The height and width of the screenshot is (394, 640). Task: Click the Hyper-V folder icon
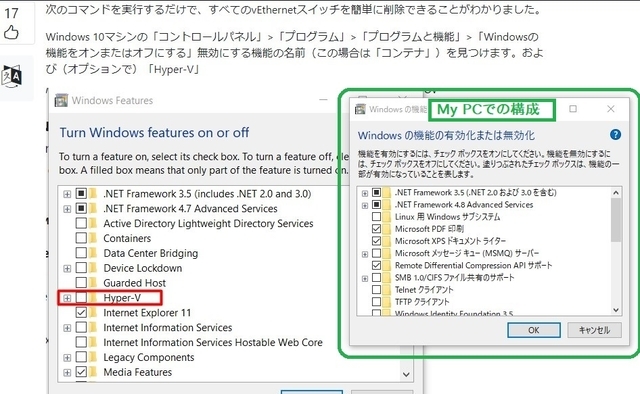point(93,298)
